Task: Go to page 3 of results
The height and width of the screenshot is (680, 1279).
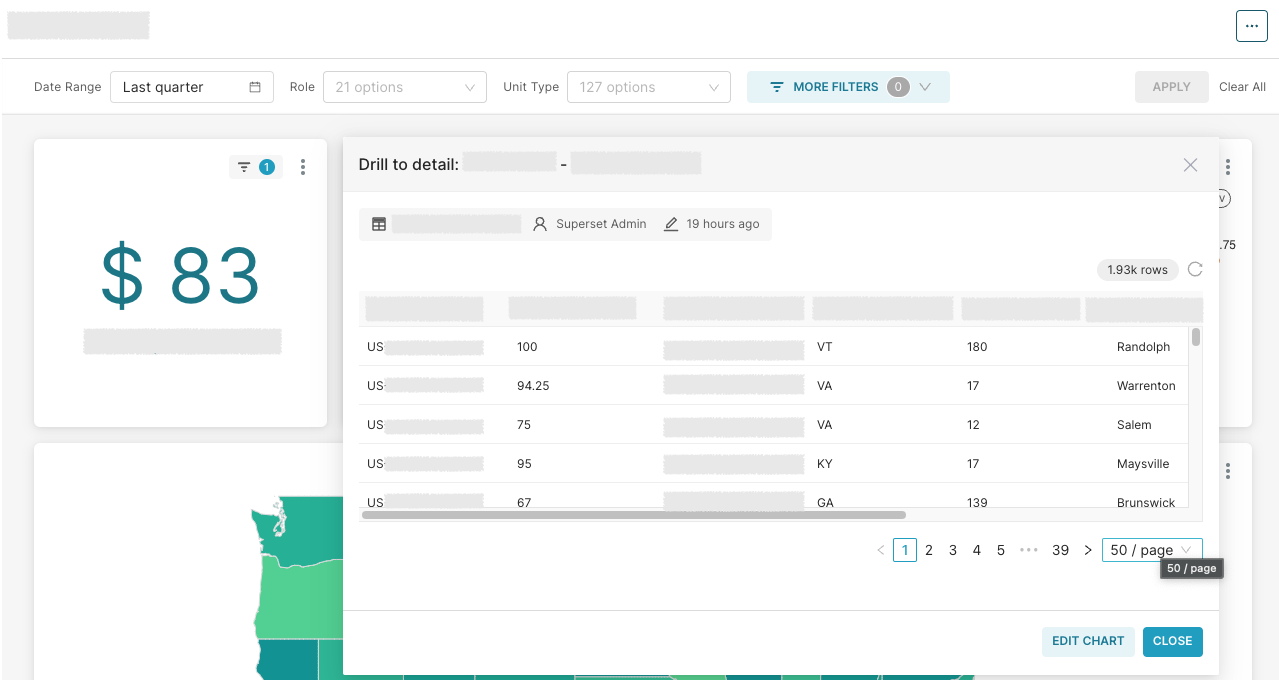Action: 953,550
